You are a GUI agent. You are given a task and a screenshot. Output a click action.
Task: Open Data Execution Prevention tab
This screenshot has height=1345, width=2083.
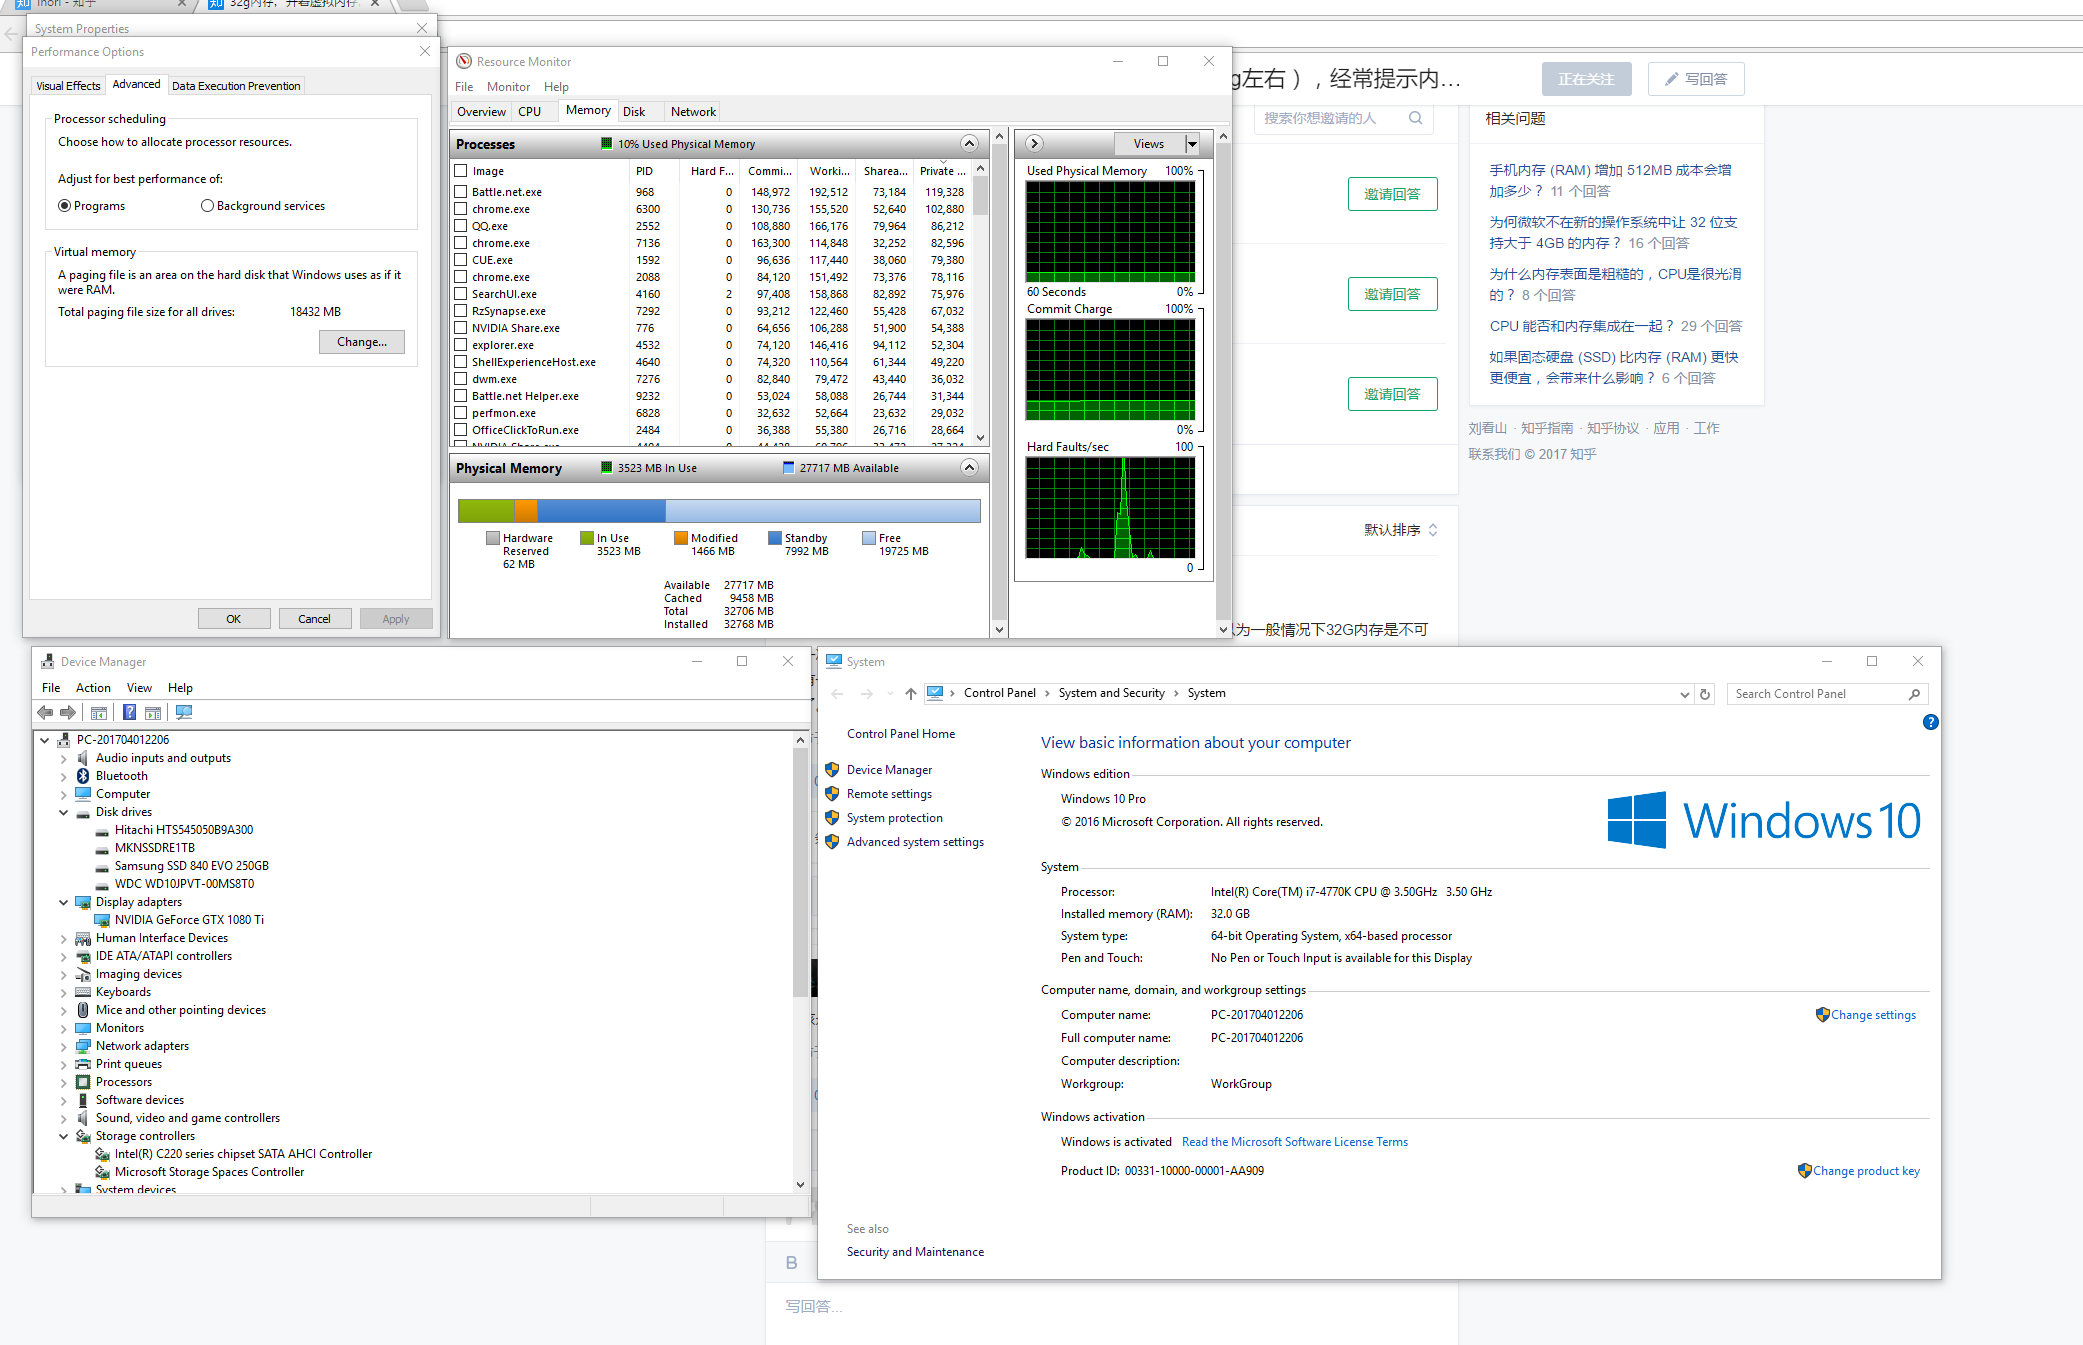click(236, 86)
